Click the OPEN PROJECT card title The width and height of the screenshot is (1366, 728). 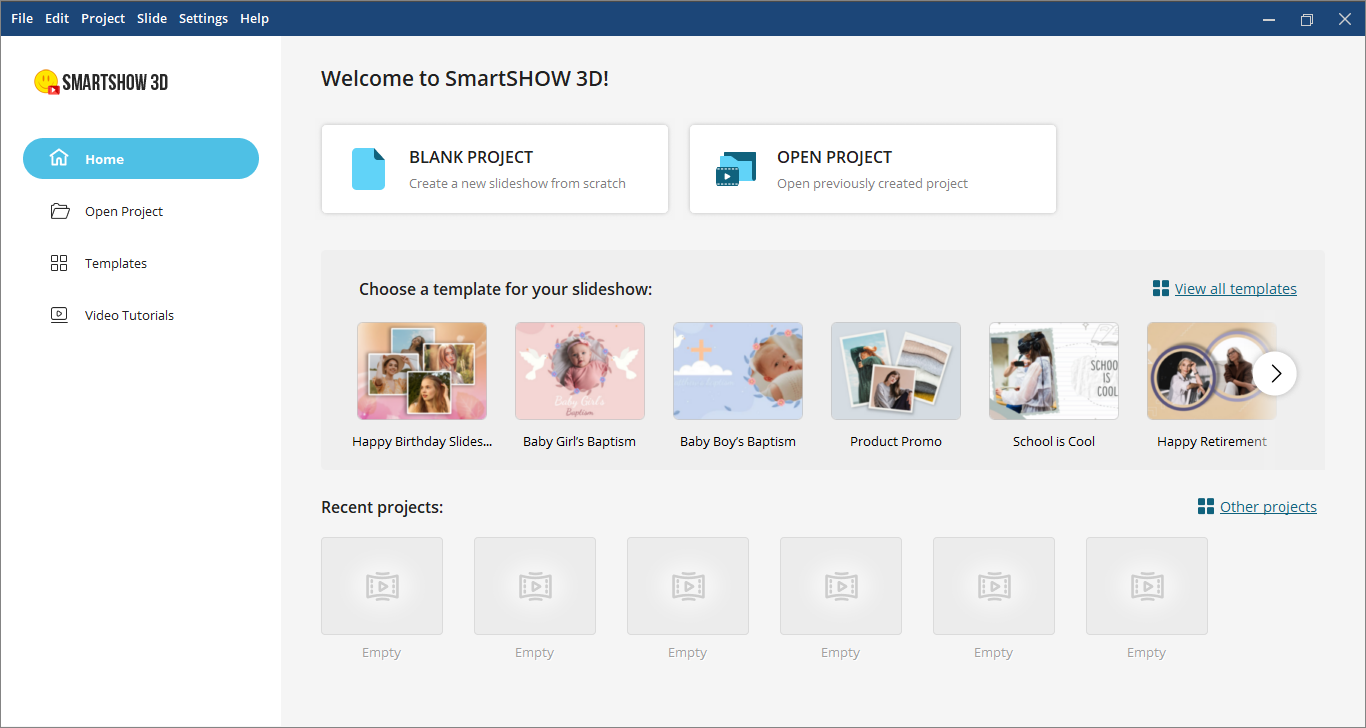coord(834,157)
